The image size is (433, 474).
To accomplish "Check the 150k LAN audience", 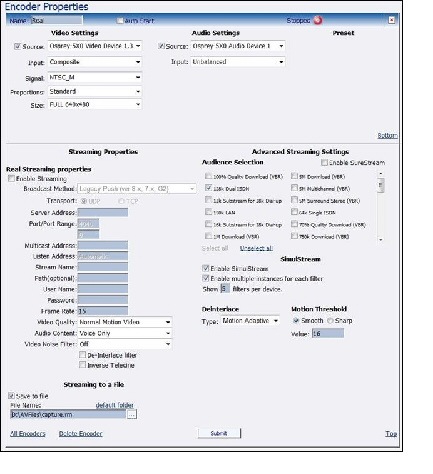I will (208, 212).
